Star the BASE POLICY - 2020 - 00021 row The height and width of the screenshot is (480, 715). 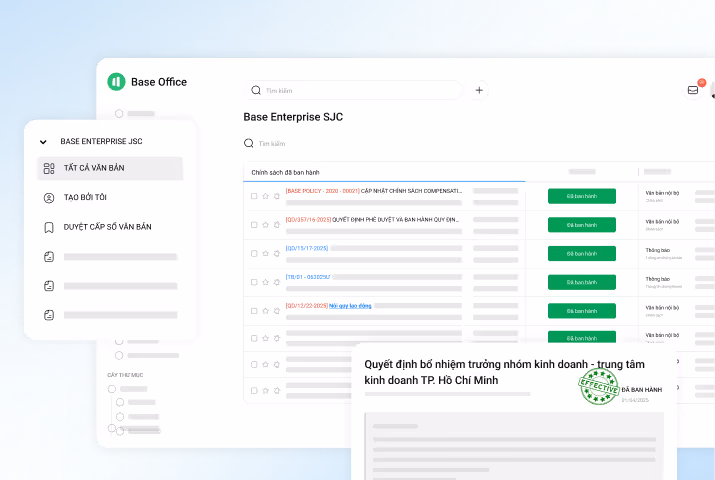[265, 196]
